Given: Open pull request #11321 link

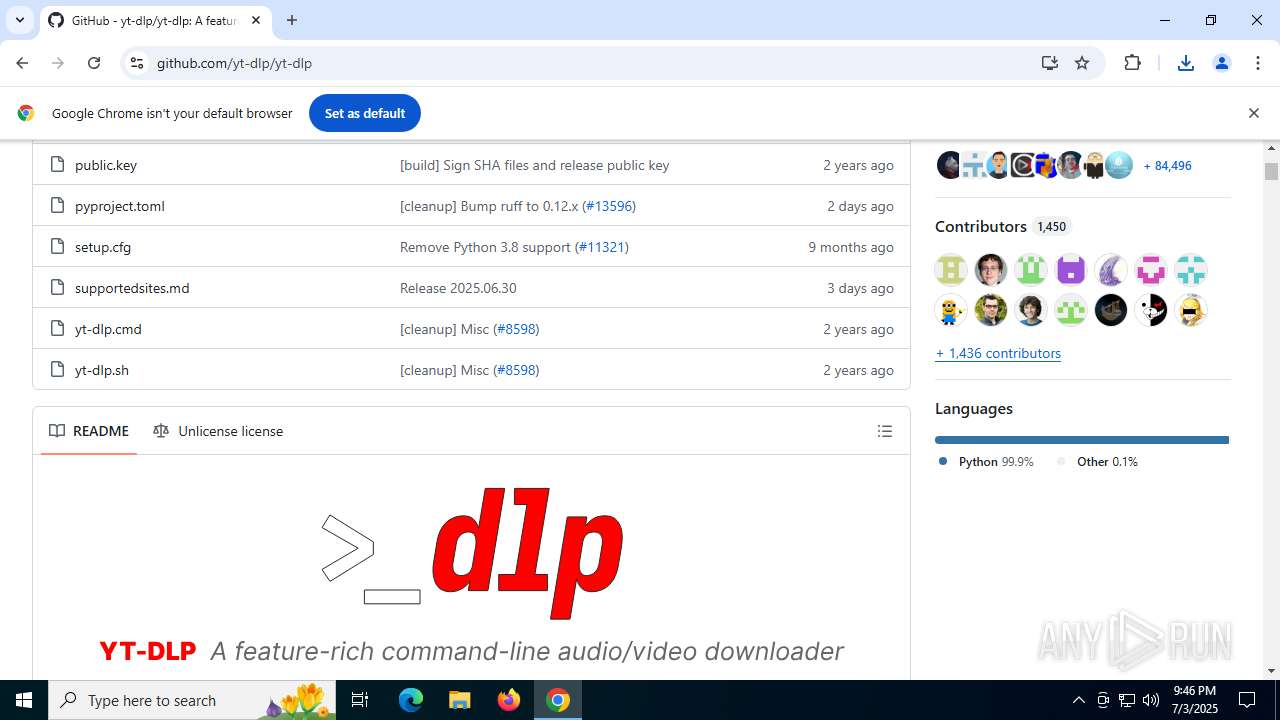Looking at the screenshot, I should pos(602,247).
